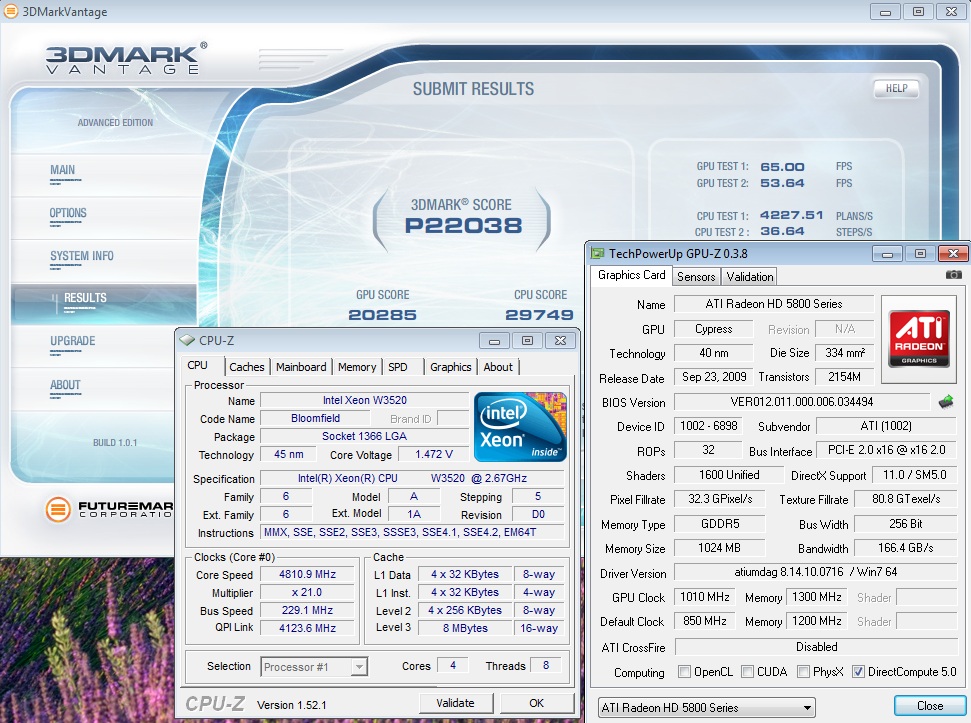This screenshot has width=971, height=723.
Task: Open SYSTEM INFO in 3DMark sidebar
Action: click(82, 256)
